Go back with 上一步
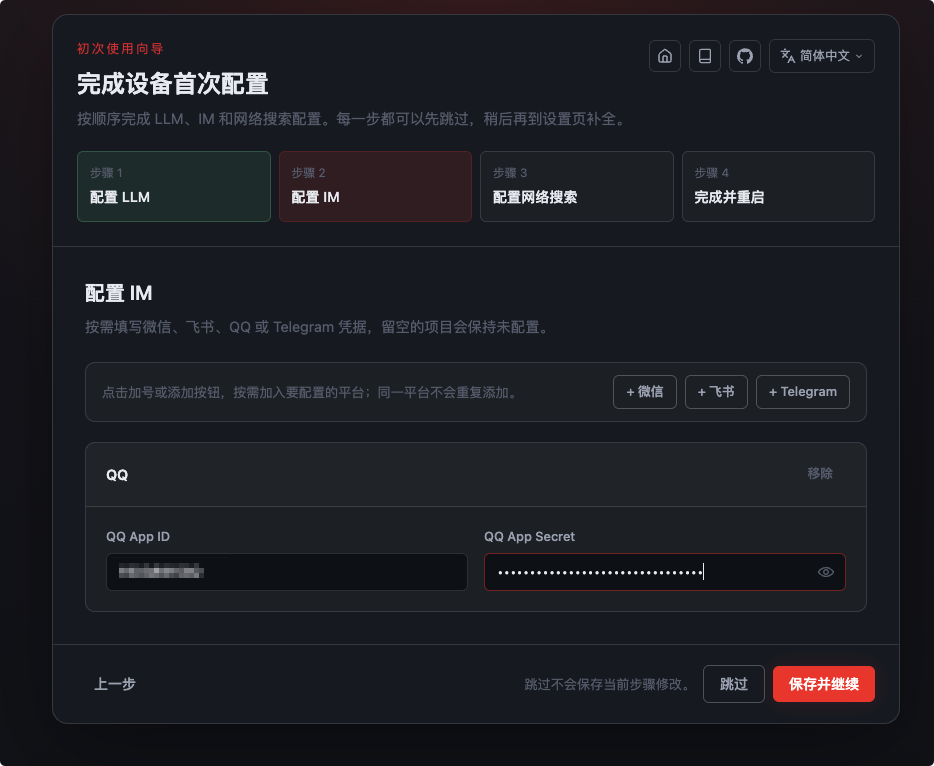Screen dimensions: 934x766 coord(115,684)
